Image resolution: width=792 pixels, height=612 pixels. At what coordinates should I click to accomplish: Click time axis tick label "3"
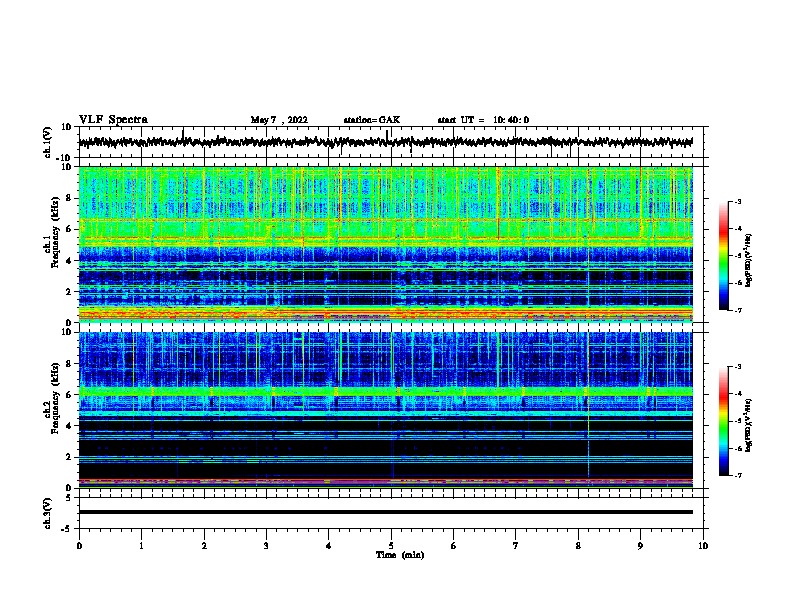pyautogui.click(x=266, y=546)
